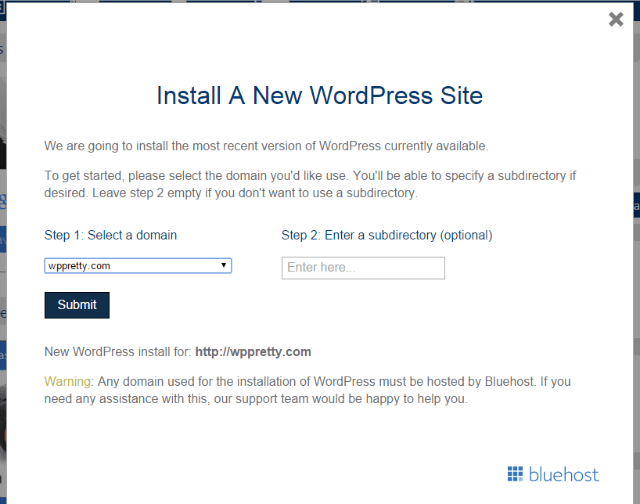Select the 'Step 1: Select a domain' label
The height and width of the screenshot is (504, 640).
pyautogui.click(x=110, y=235)
